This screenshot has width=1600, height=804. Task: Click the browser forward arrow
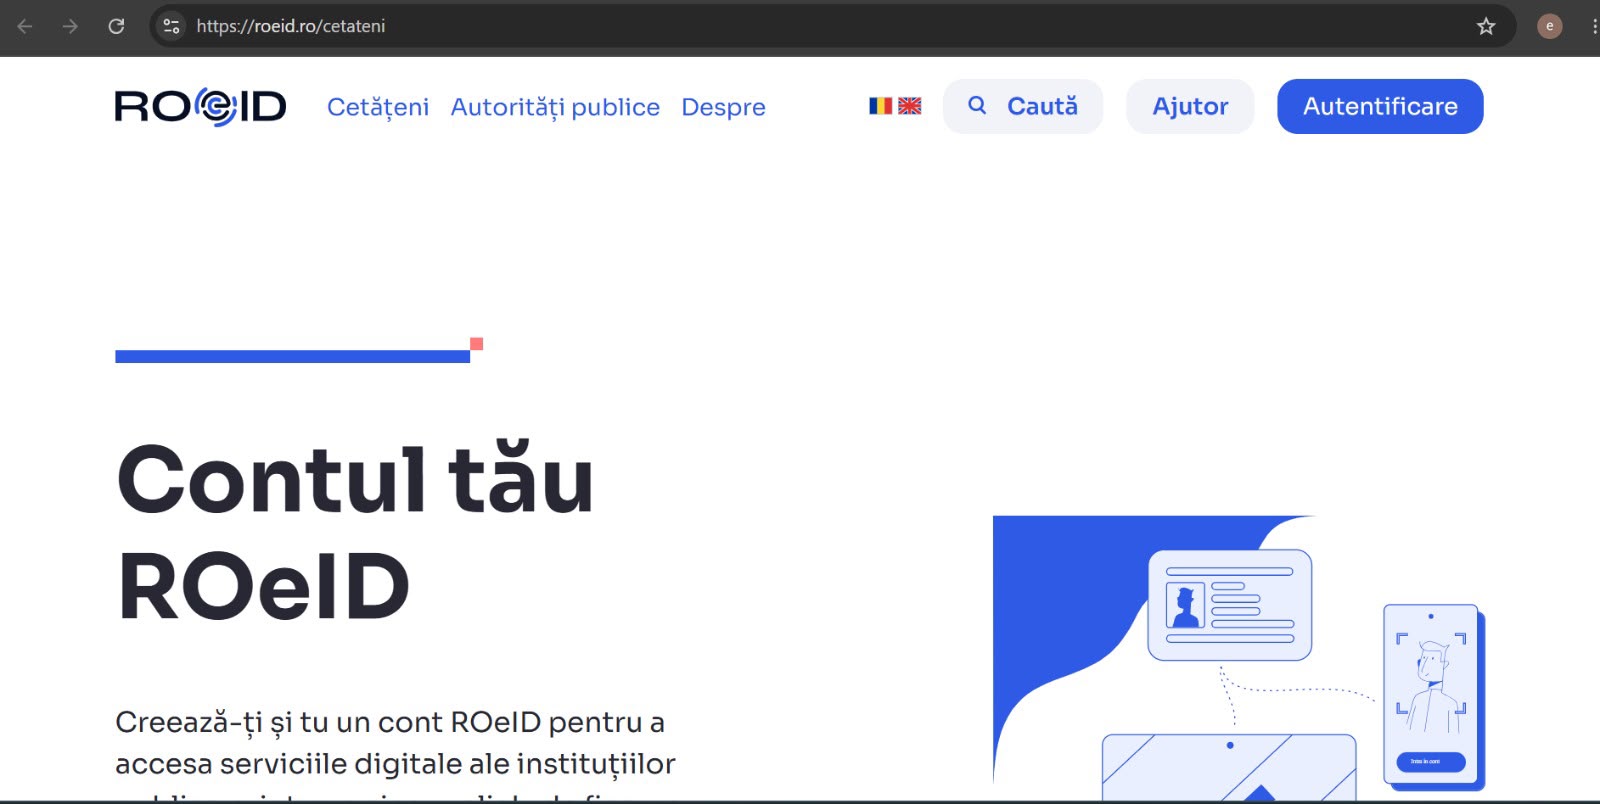pyautogui.click(x=70, y=26)
